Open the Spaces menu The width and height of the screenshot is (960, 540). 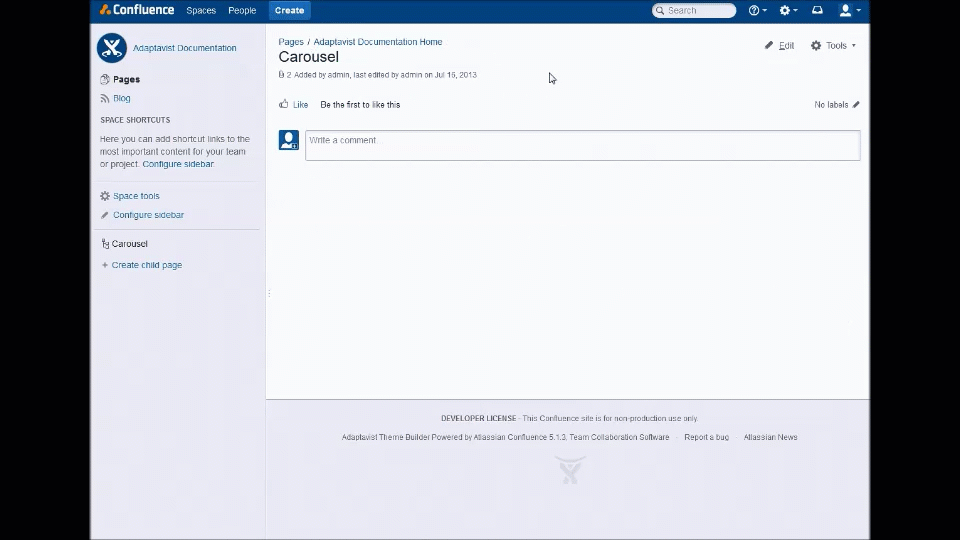201,10
